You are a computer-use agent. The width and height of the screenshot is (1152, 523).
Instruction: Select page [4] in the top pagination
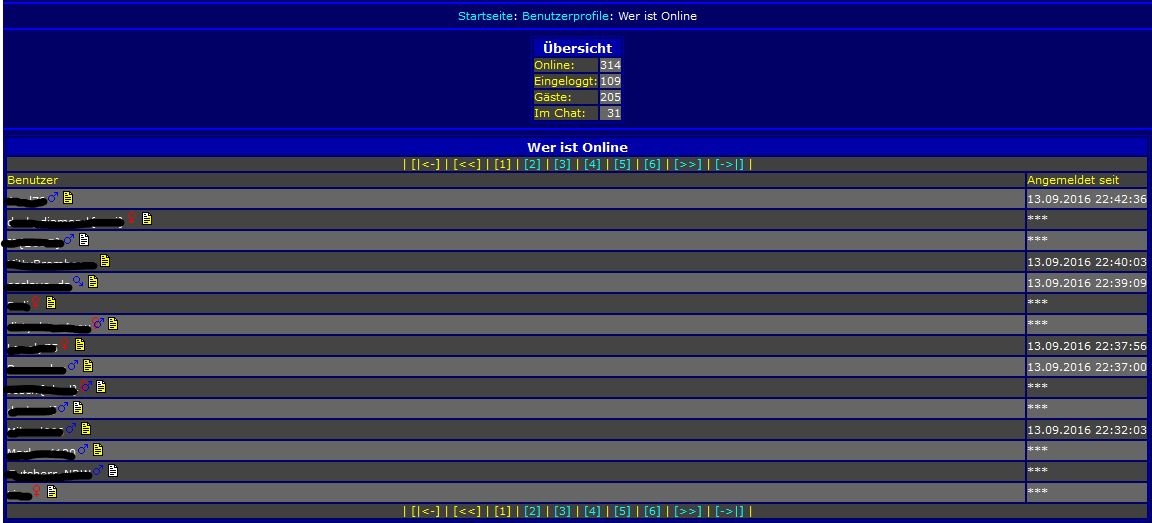[x=592, y=164]
